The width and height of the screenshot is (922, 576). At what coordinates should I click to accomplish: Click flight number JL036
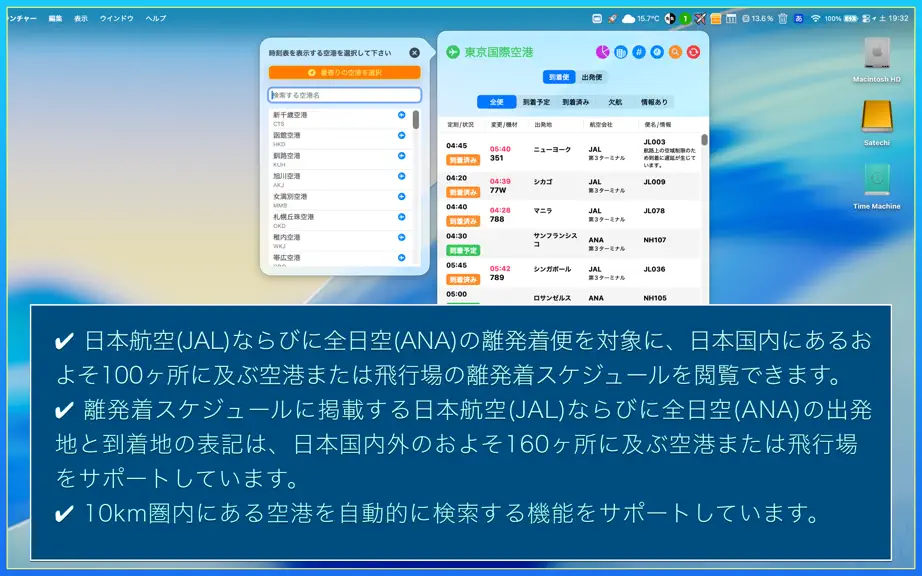tap(654, 269)
